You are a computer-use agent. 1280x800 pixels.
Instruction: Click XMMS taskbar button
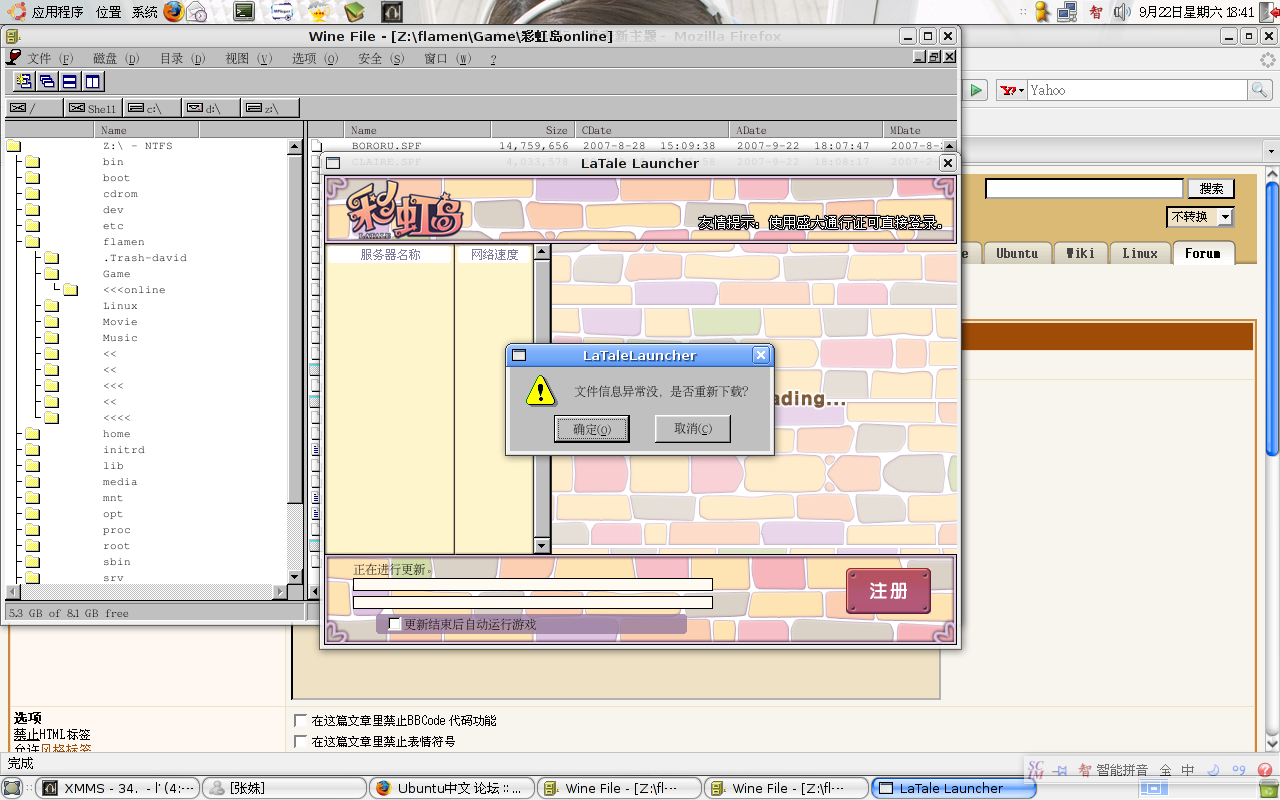[x=117, y=788]
